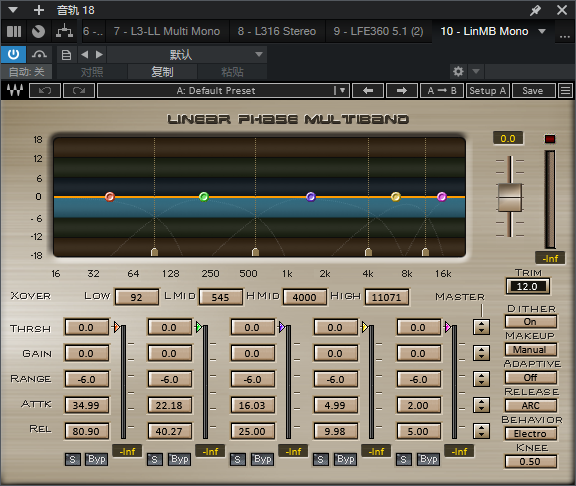Click master Range up/down stepper
Screen dimensions: 576x486
pos(481,379)
